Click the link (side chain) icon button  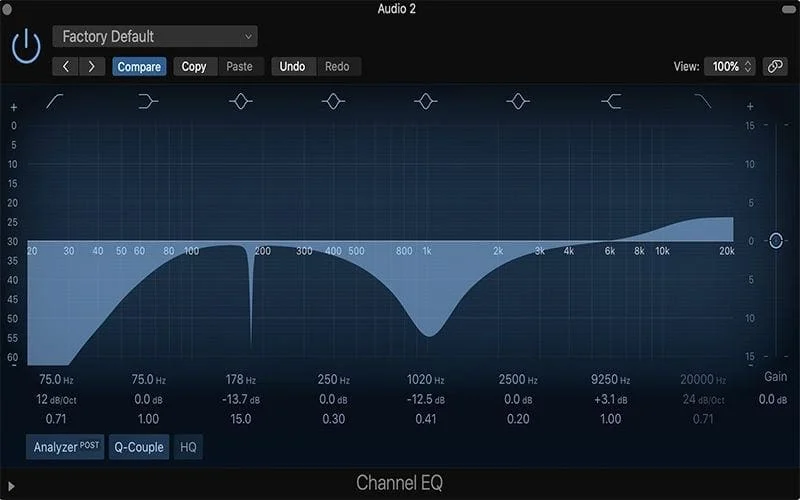[x=775, y=66]
